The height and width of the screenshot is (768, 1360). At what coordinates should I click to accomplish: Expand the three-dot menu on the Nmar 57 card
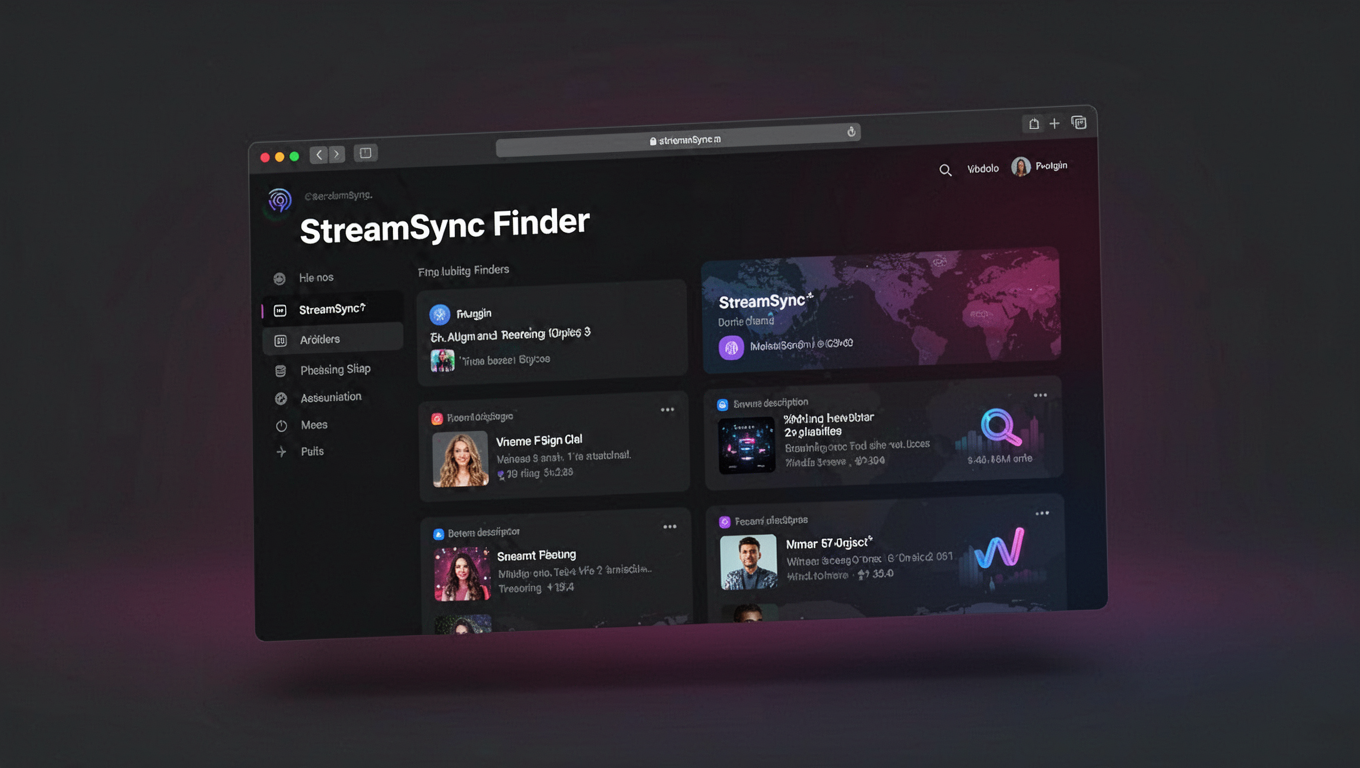[x=1042, y=512]
